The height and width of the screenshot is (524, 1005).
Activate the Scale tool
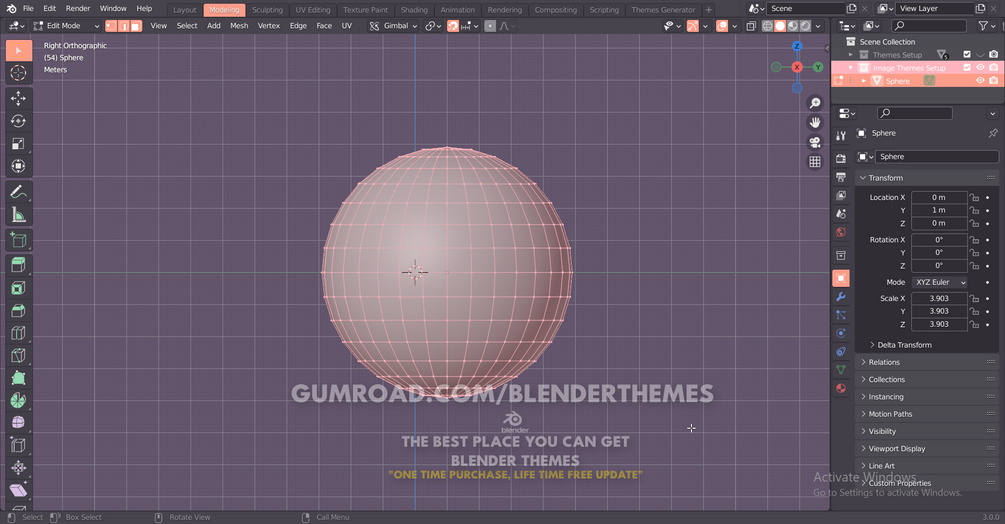(19, 143)
